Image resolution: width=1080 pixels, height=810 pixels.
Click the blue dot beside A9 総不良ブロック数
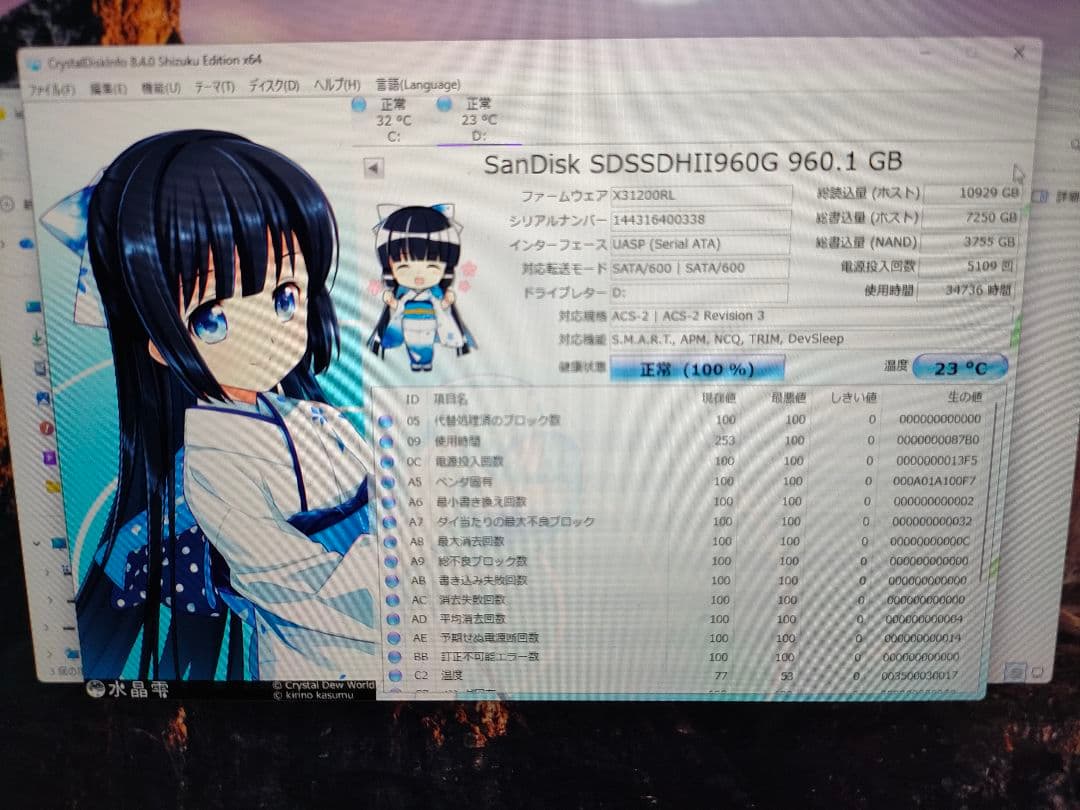pyautogui.click(x=389, y=561)
